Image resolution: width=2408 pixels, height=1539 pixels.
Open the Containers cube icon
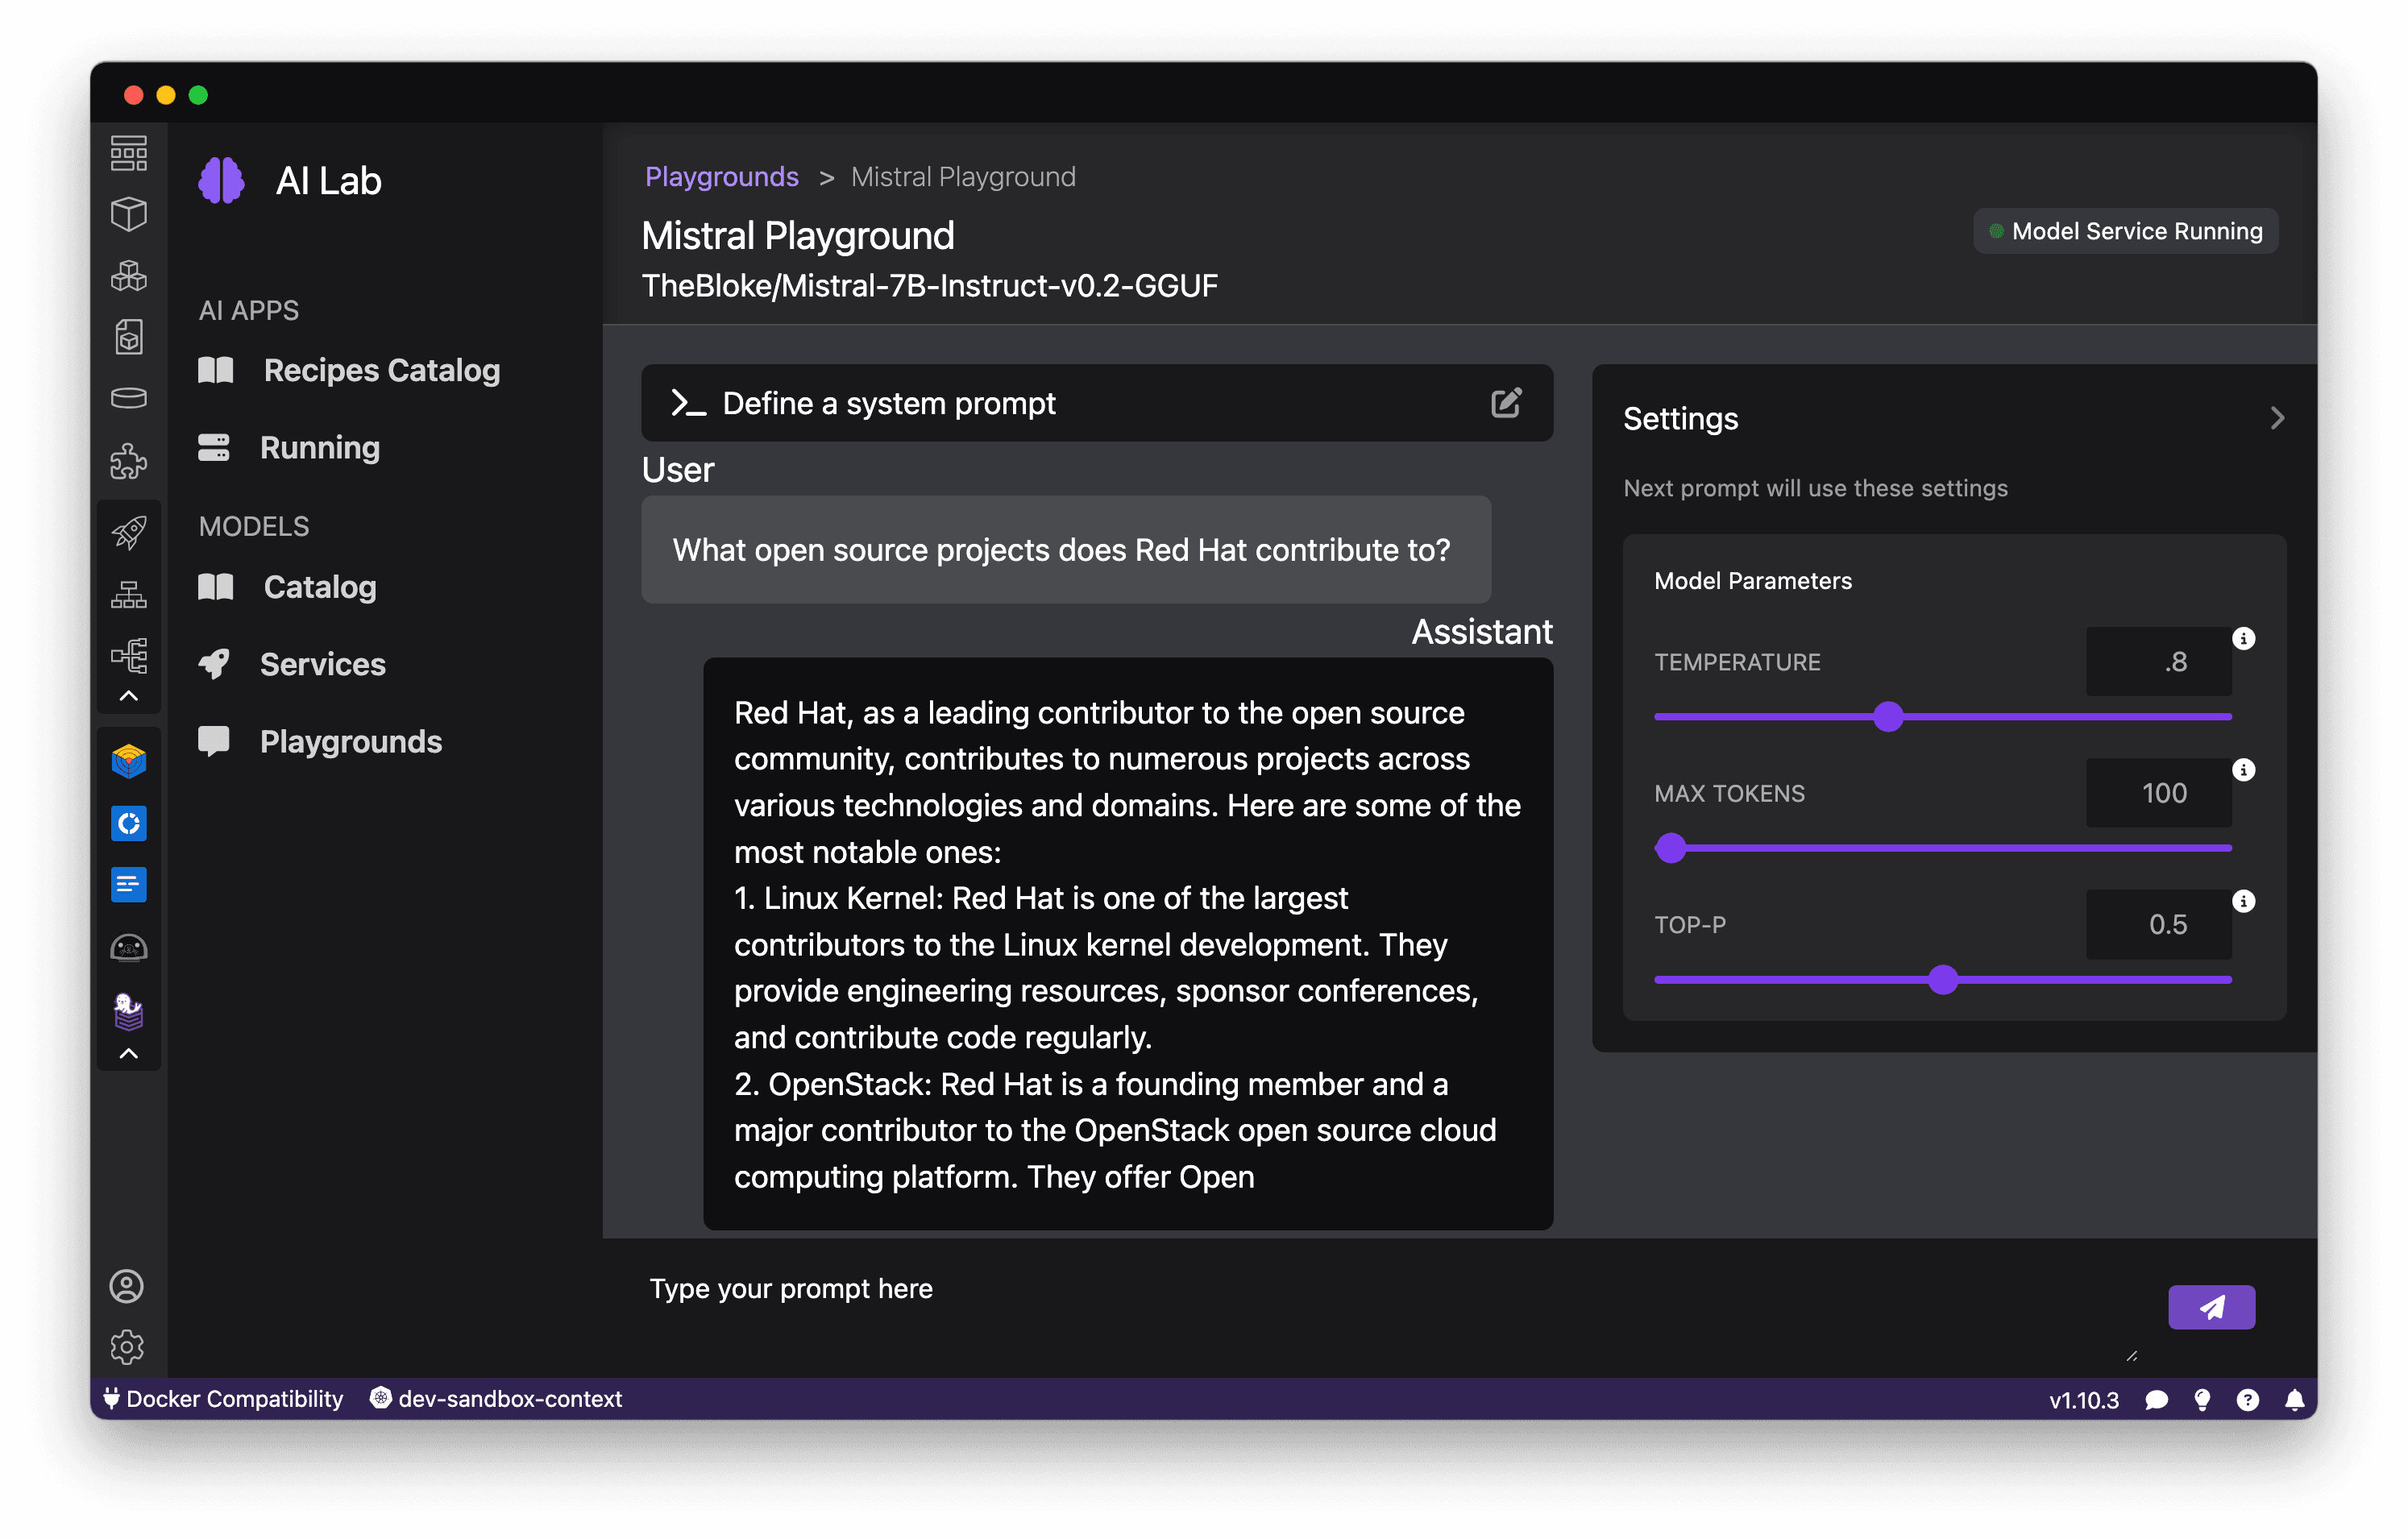pyautogui.click(x=128, y=213)
